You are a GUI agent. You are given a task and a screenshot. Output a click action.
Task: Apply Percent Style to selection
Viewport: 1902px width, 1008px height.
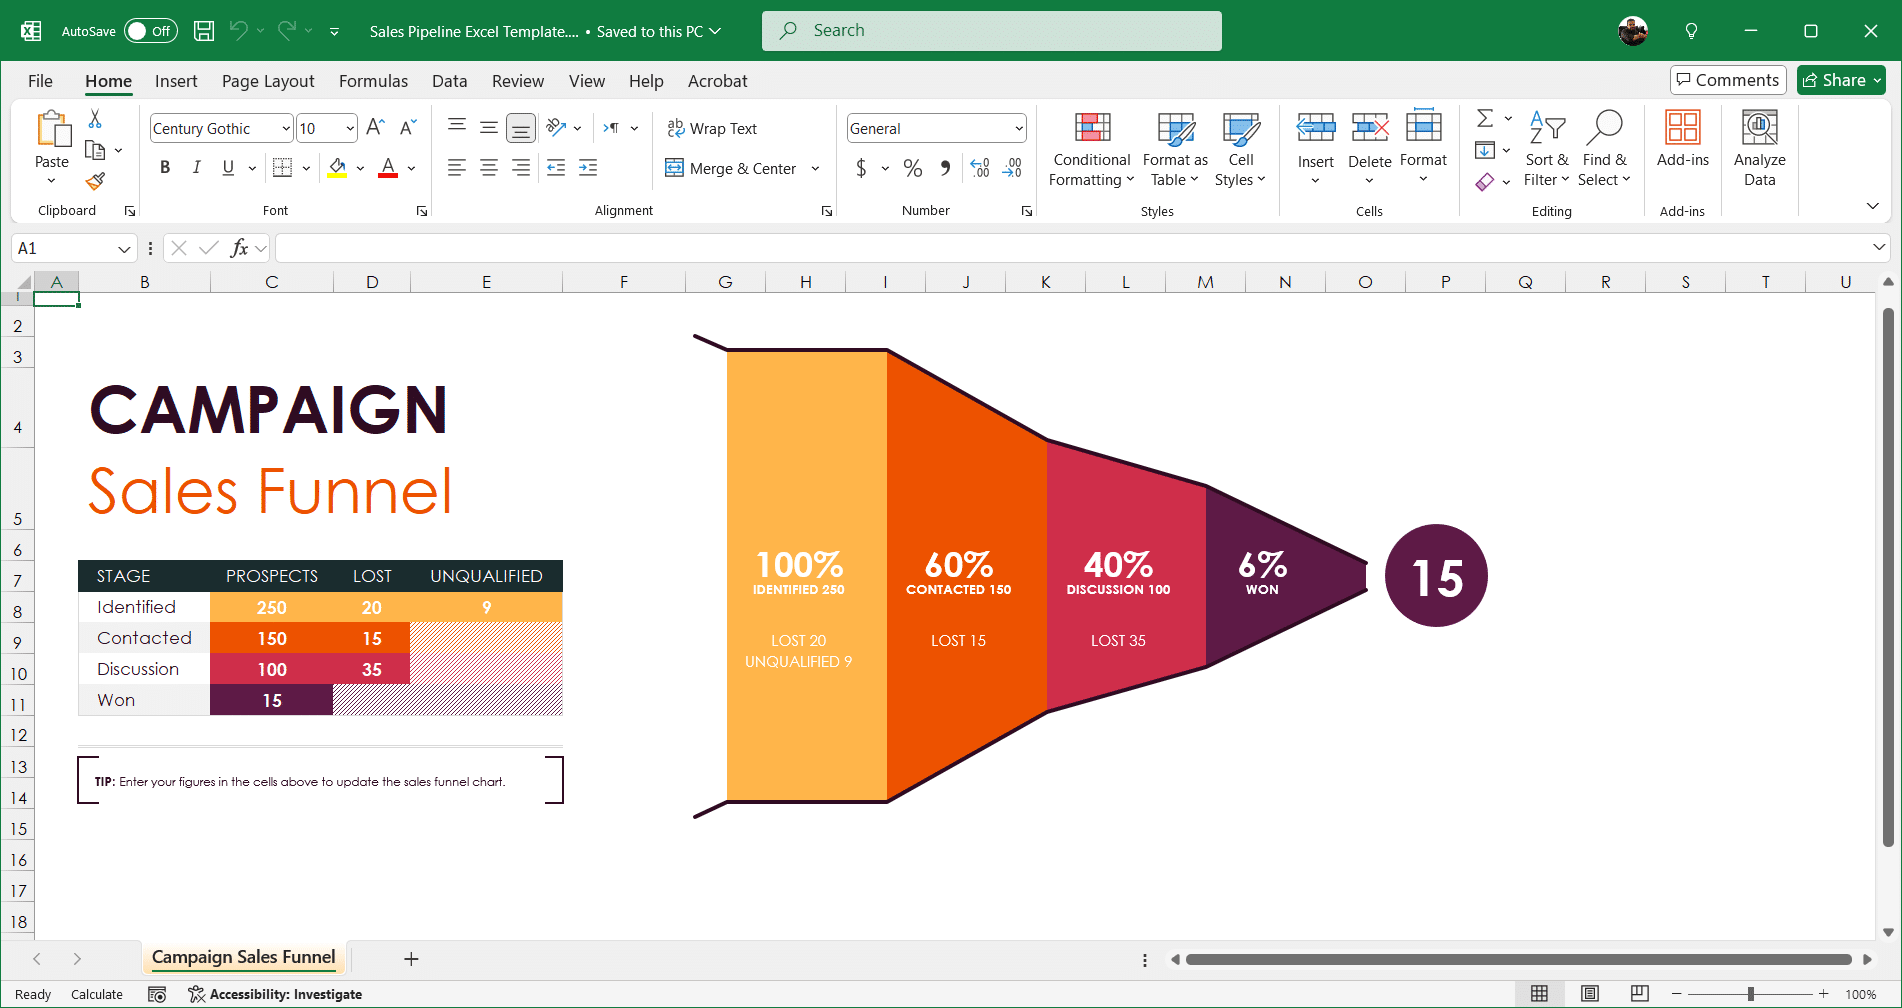[912, 168]
